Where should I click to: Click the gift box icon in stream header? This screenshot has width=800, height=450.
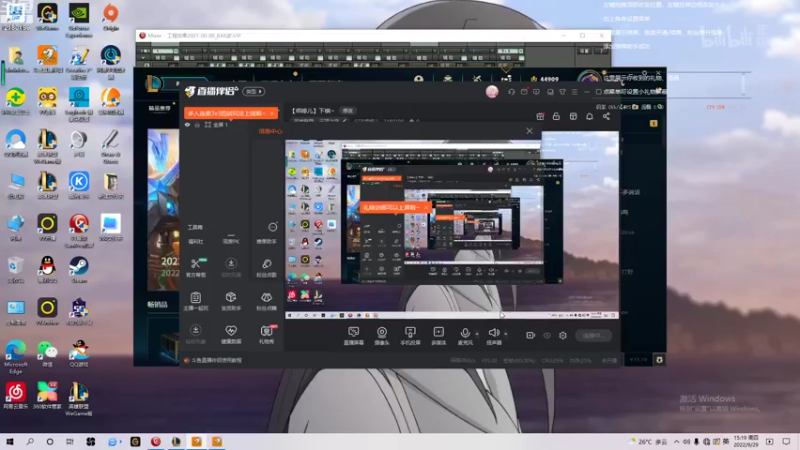tap(540, 116)
